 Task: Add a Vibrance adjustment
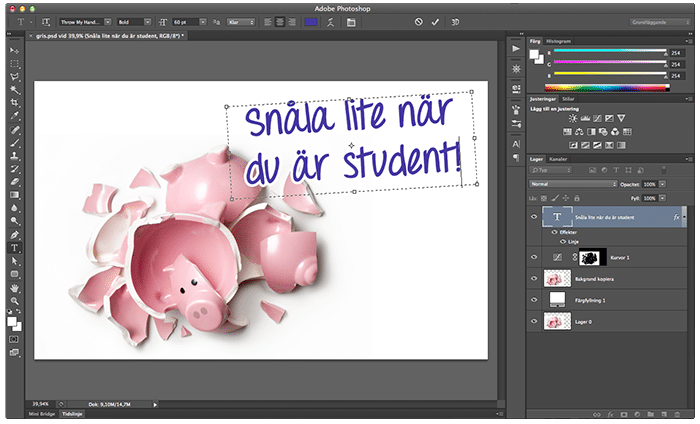pos(621,118)
